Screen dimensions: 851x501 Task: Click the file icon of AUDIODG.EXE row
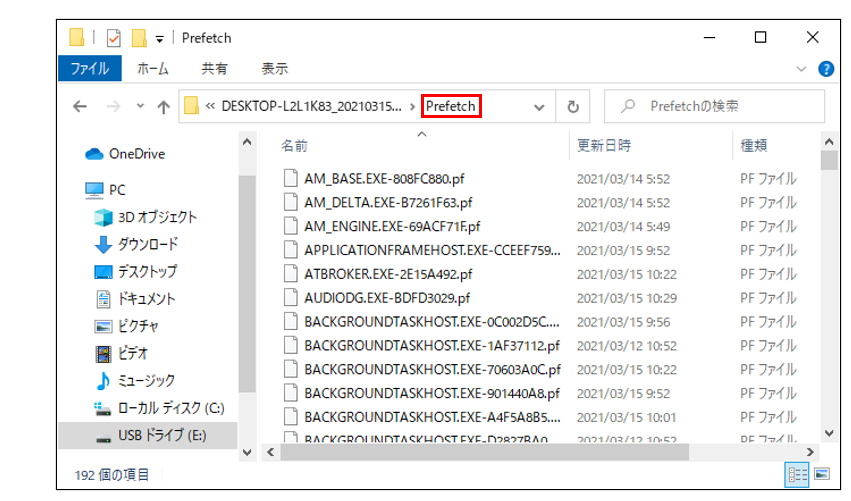point(291,298)
